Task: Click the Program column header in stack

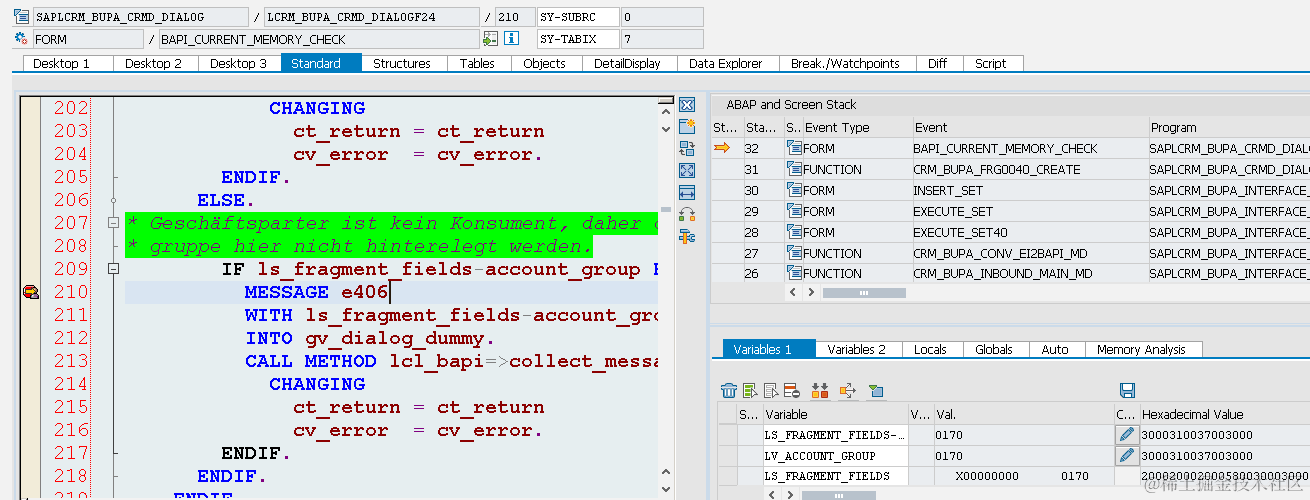Action: pyautogui.click(x=1229, y=127)
